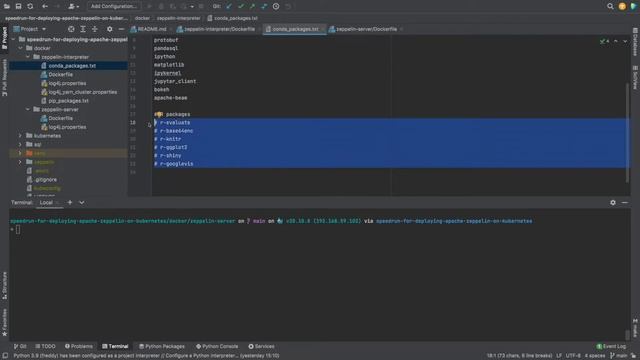This screenshot has width=640, height=360.
Task: Open the Project tool window side tab
Action: click(x=4, y=38)
